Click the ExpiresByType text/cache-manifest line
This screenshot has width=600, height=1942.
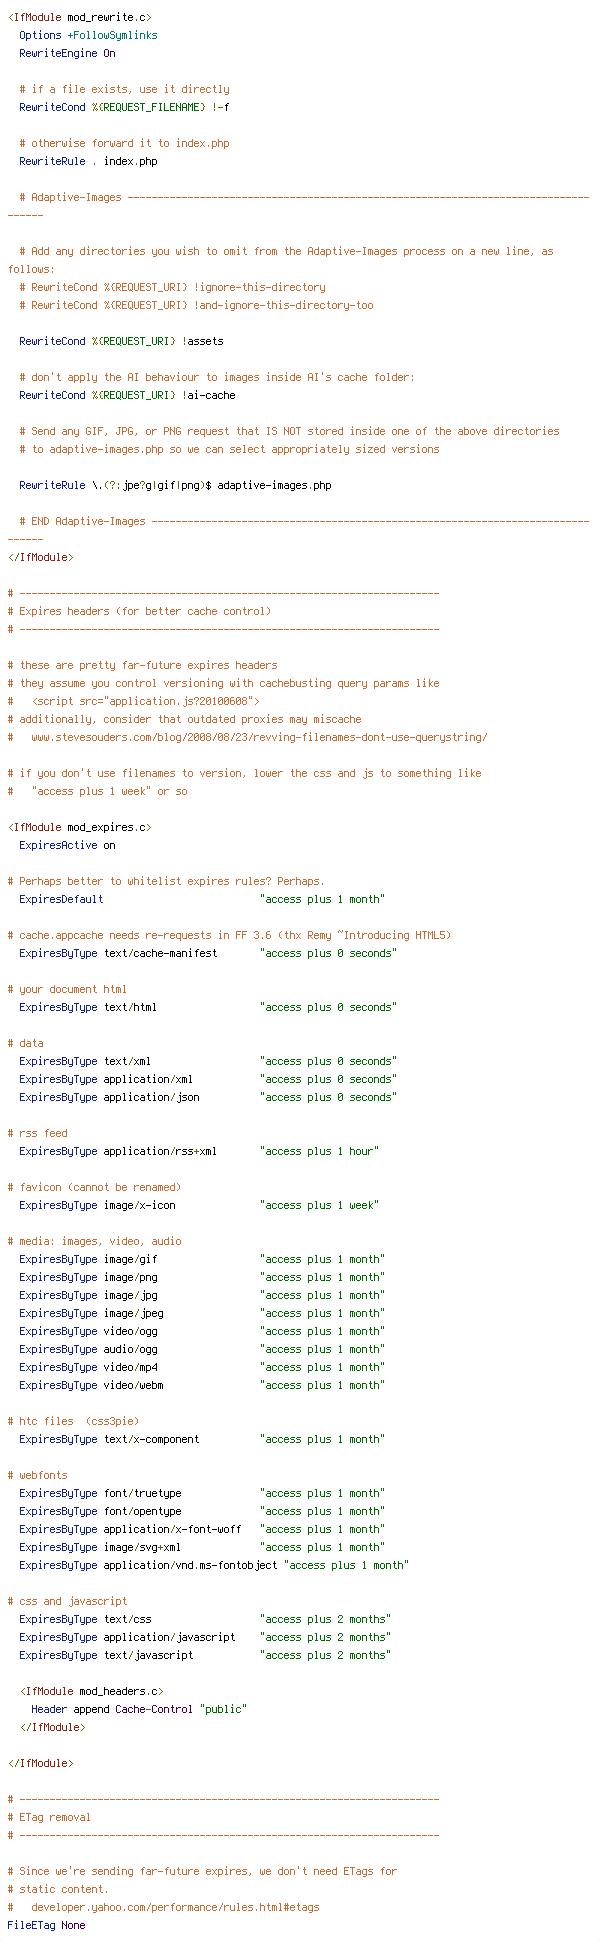208,953
